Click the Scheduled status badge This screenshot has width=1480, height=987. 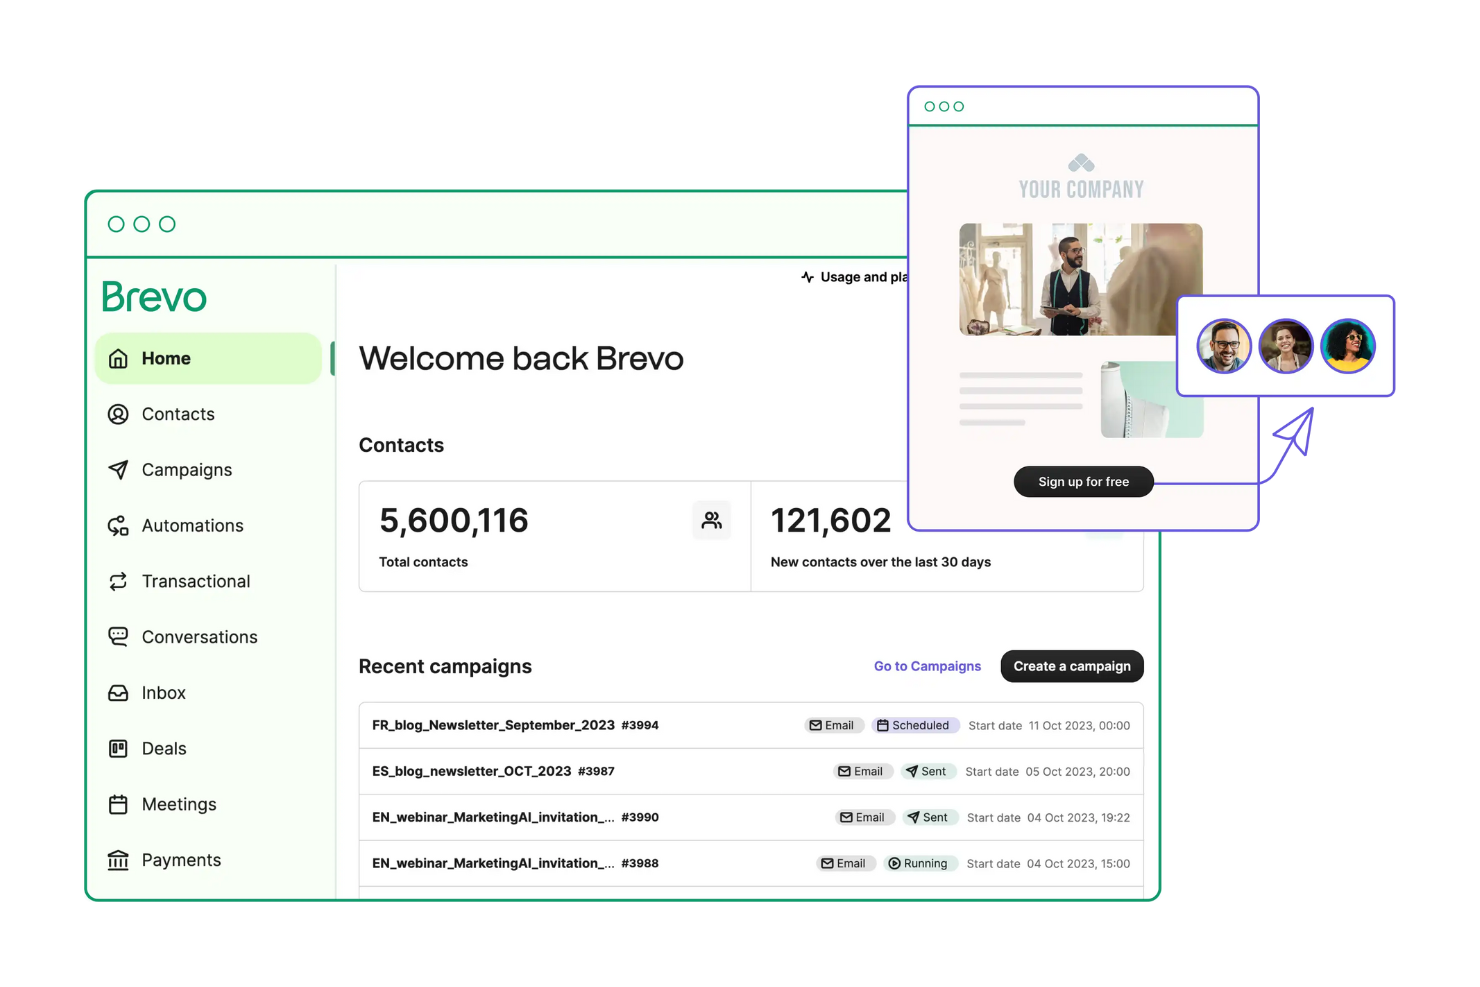click(914, 726)
